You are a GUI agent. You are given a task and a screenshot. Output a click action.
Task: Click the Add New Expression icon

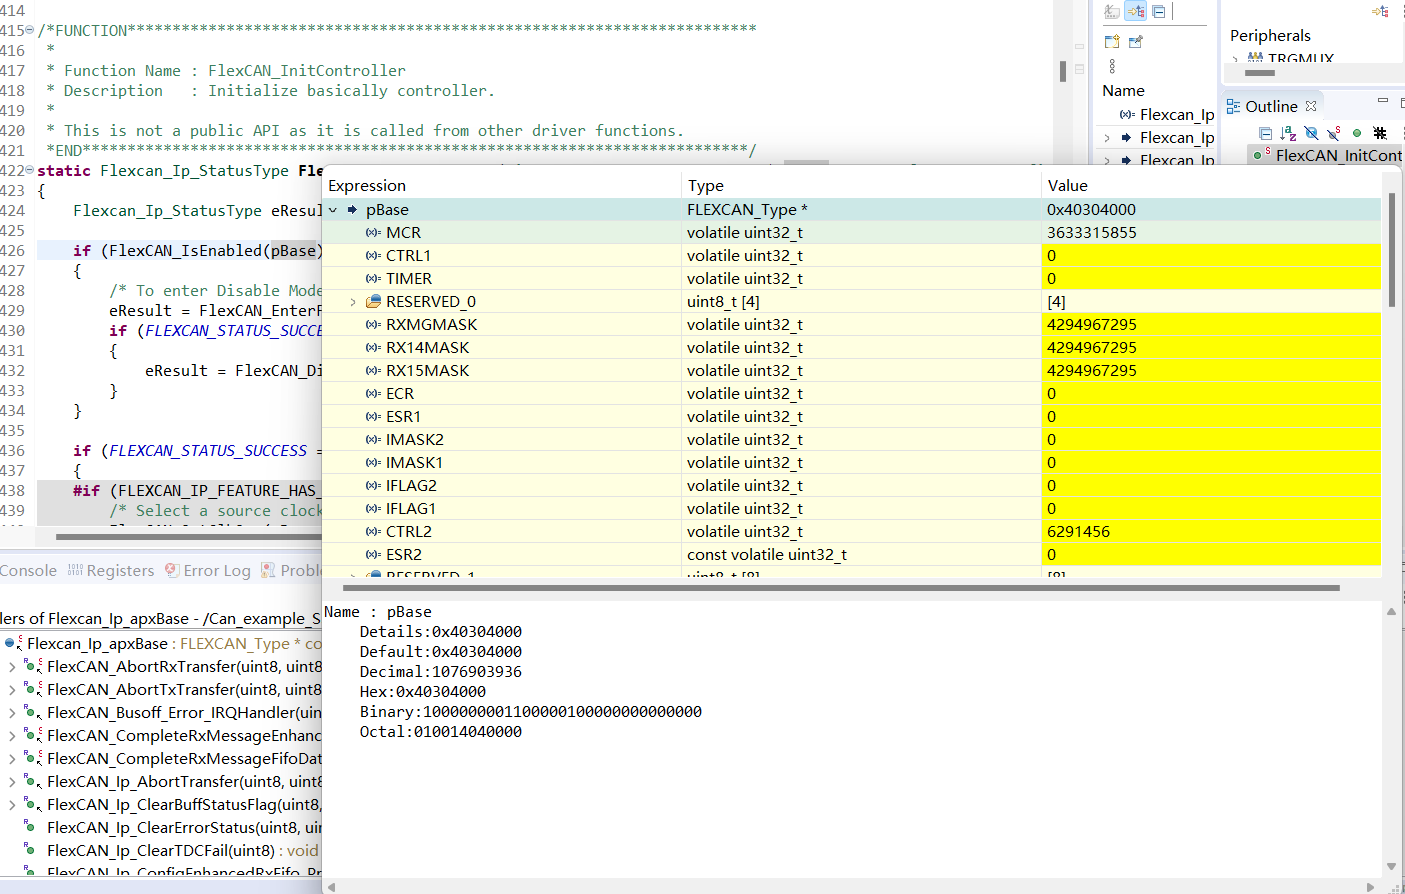pos(1112,42)
